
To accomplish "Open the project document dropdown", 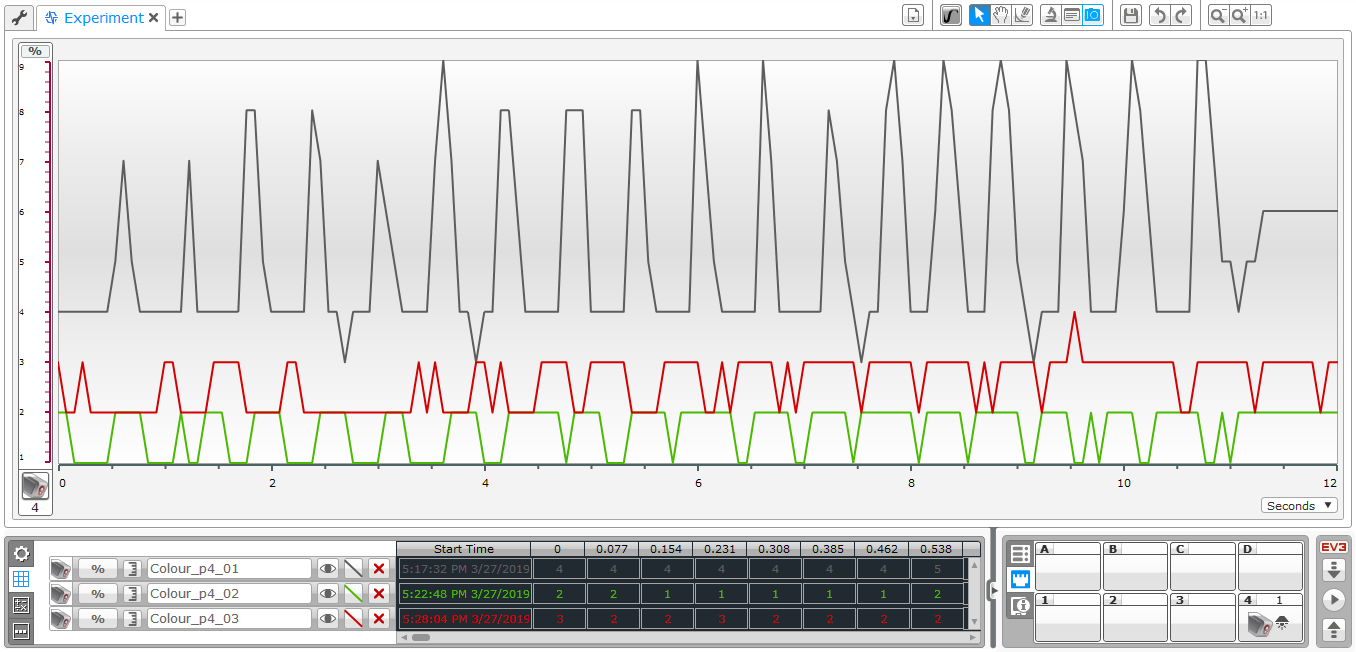I will click(912, 15).
